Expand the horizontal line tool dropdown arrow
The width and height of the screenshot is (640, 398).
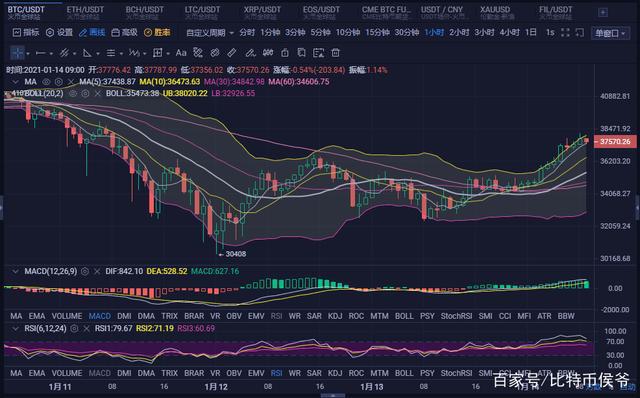(51, 53)
